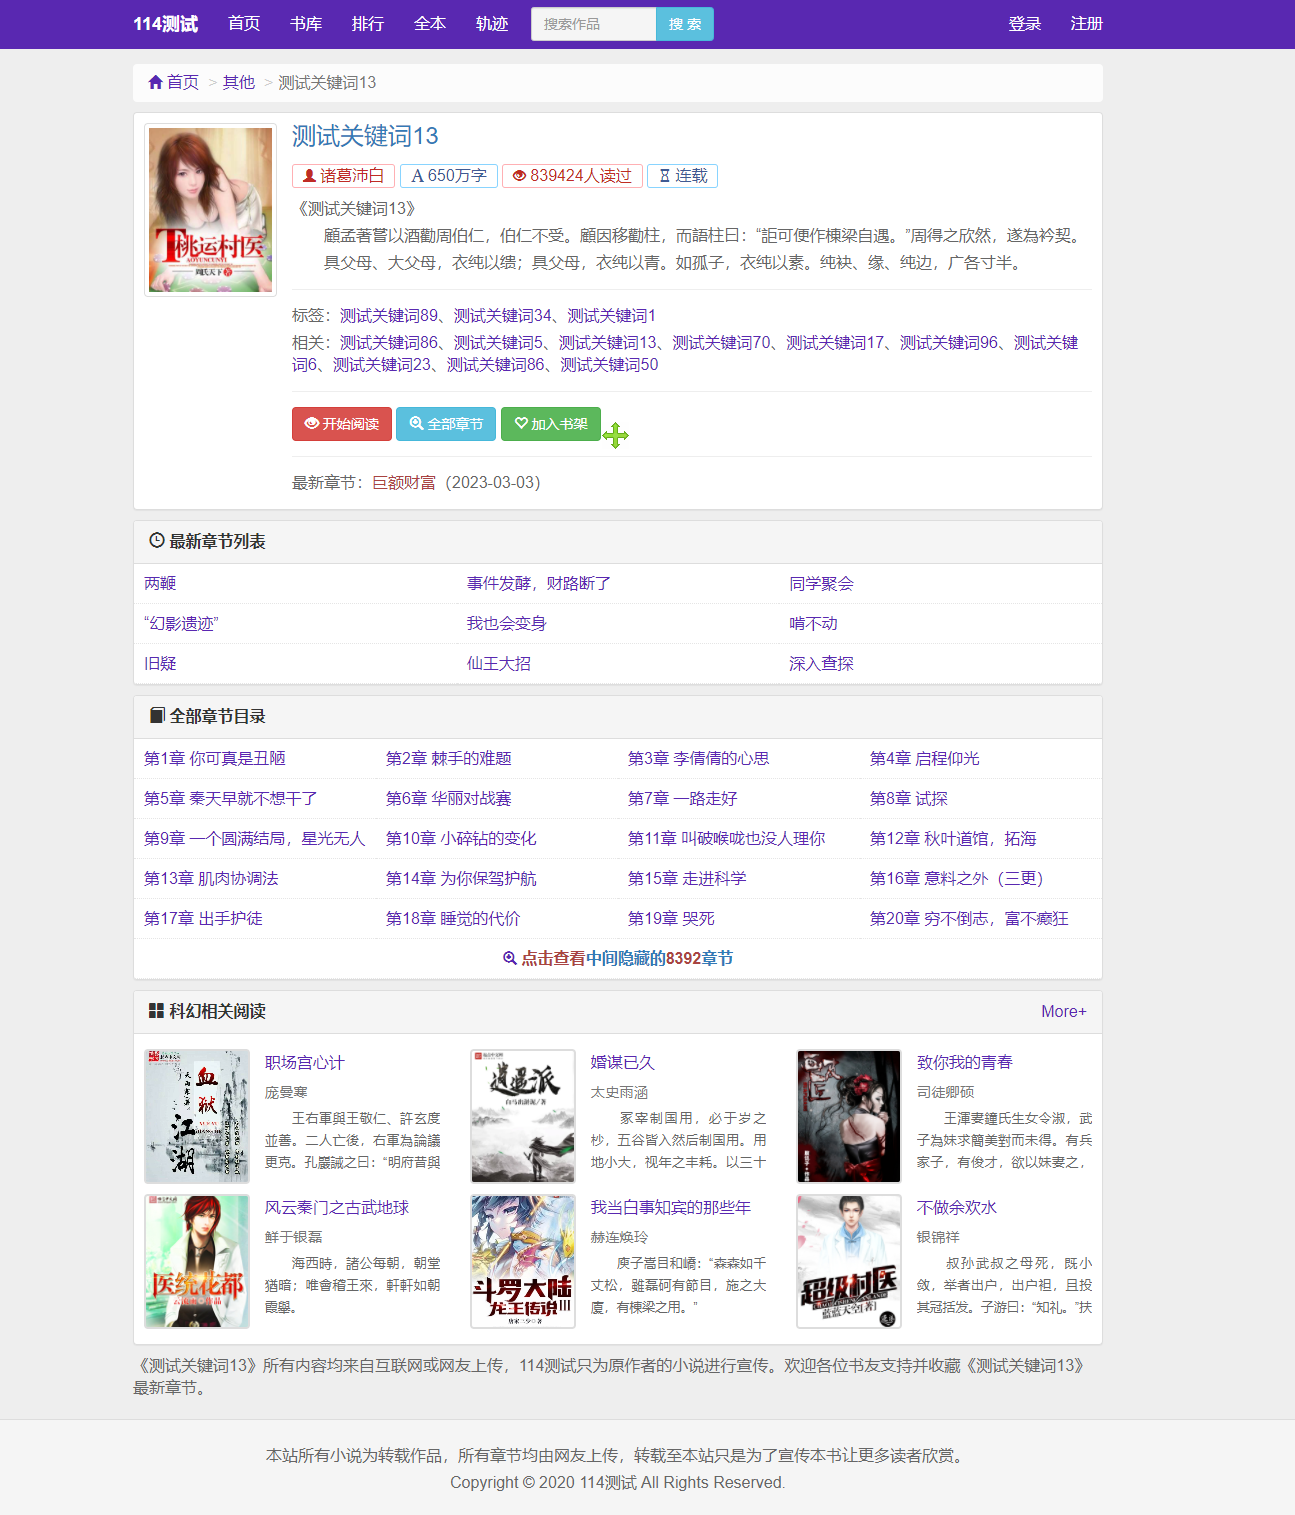Click the 114测试 site logo
The width and height of the screenshot is (1295, 1515).
pyautogui.click(x=165, y=23)
